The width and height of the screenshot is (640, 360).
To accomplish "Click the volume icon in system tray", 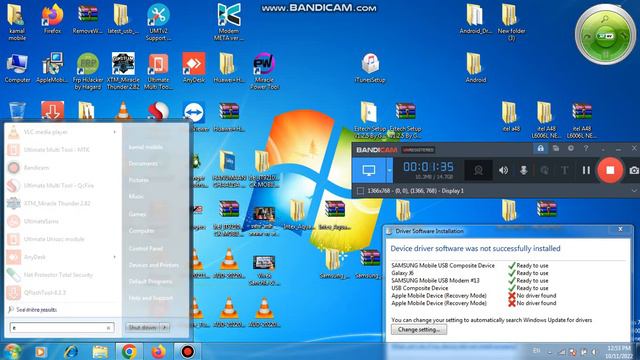I will click(594, 352).
